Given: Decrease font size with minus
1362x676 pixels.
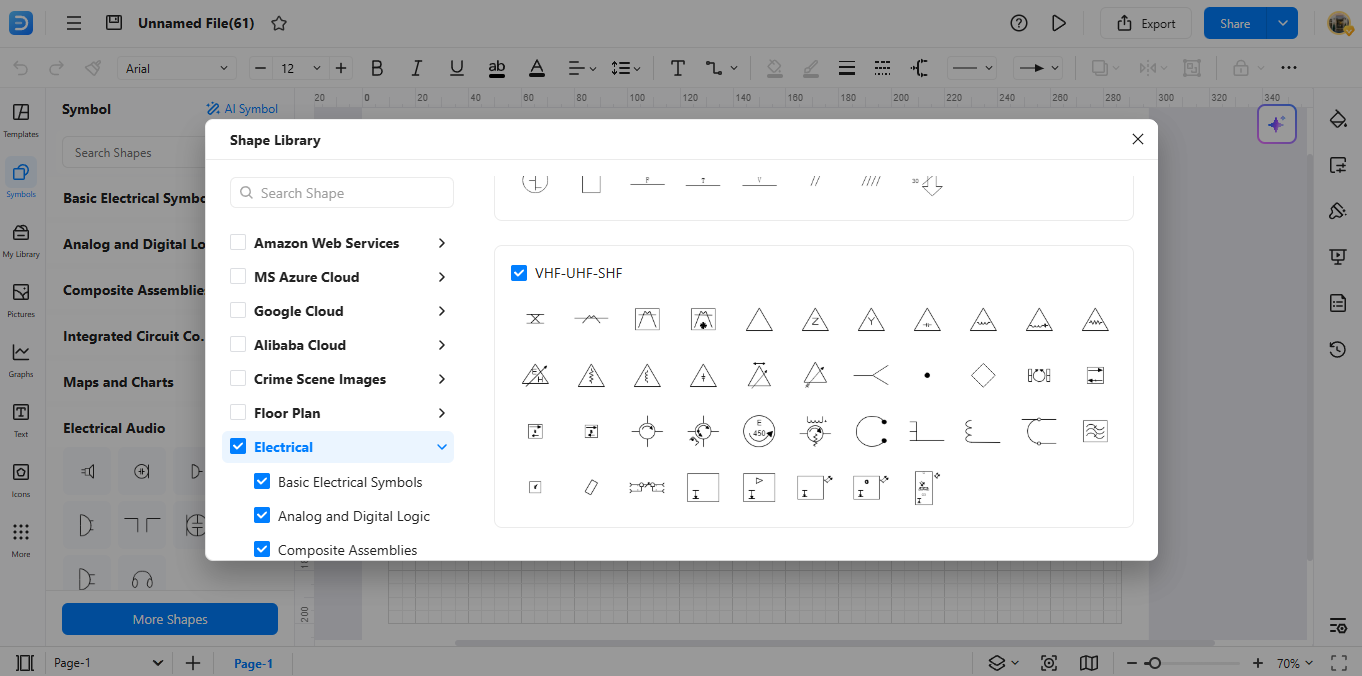Looking at the screenshot, I should [261, 68].
